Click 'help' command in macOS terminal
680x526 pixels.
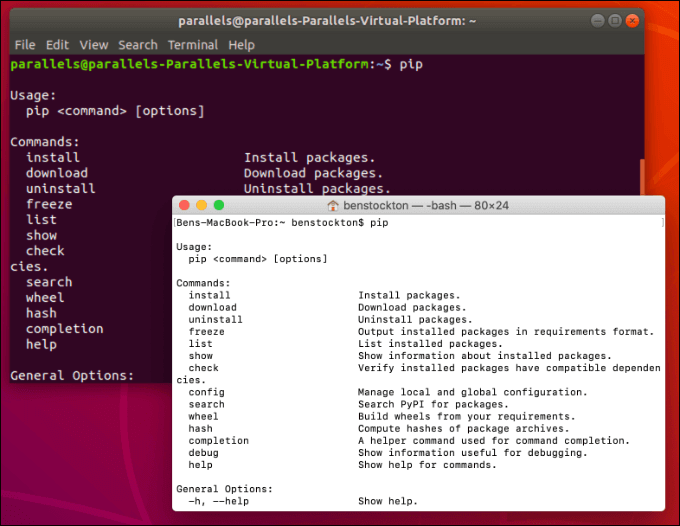[x=200, y=465]
